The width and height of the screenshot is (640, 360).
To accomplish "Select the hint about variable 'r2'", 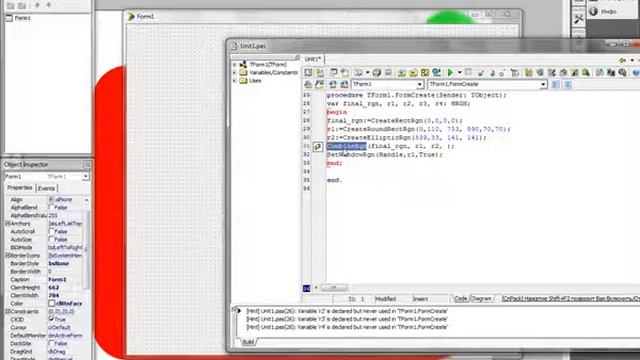I will [x=347, y=311].
